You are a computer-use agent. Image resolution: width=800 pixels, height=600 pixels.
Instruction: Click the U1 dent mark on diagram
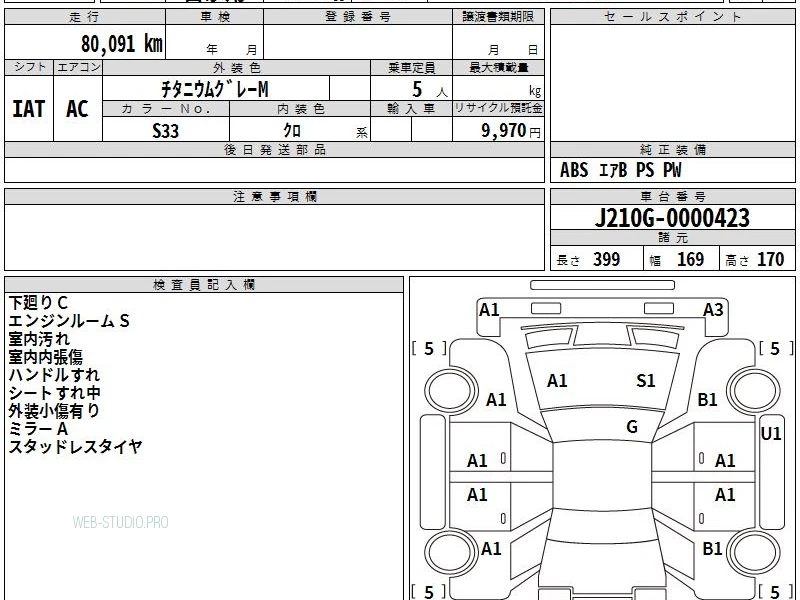click(x=771, y=434)
